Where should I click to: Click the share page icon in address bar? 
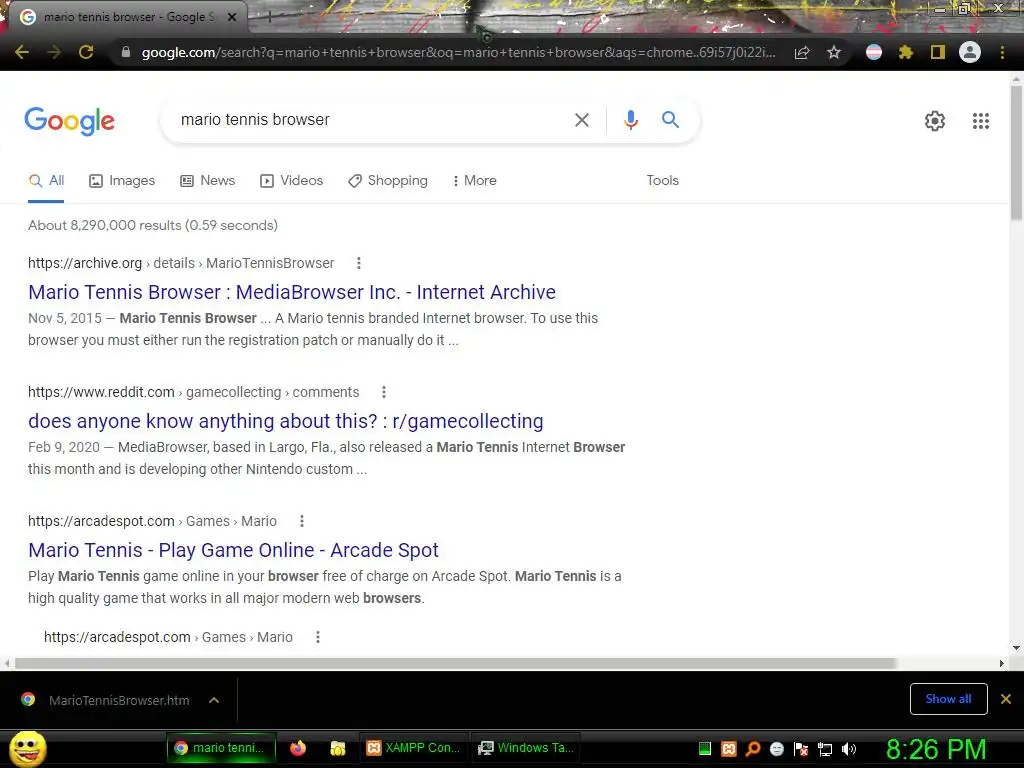802,52
